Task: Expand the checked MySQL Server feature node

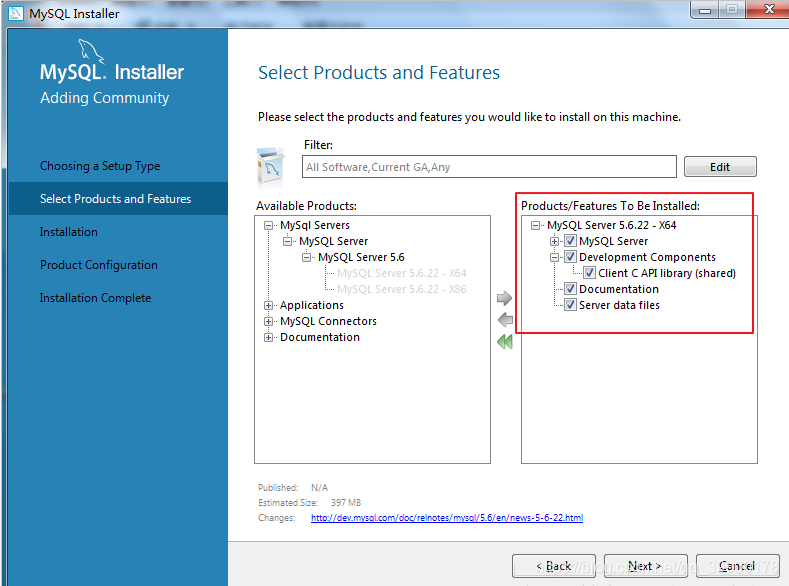Action: [x=555, y=241]
